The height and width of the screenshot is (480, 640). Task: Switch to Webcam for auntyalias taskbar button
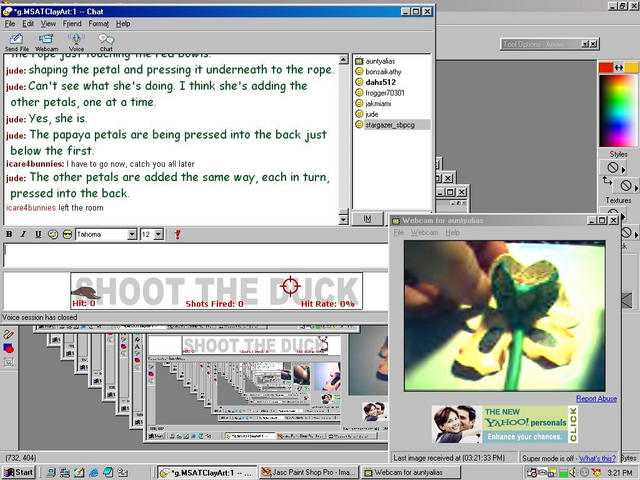410,473
